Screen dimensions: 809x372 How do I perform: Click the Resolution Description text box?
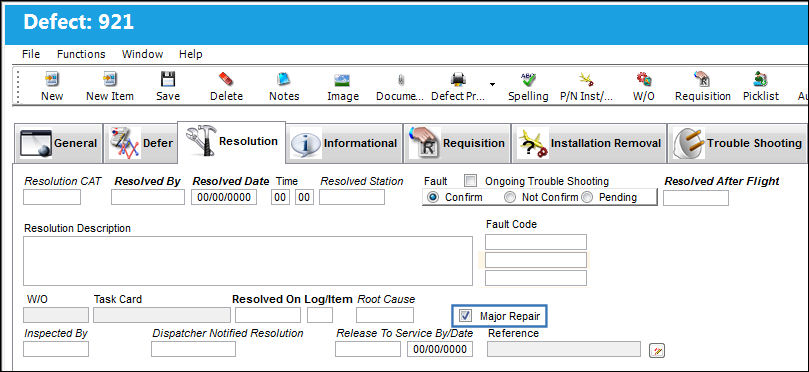point(248,261)
